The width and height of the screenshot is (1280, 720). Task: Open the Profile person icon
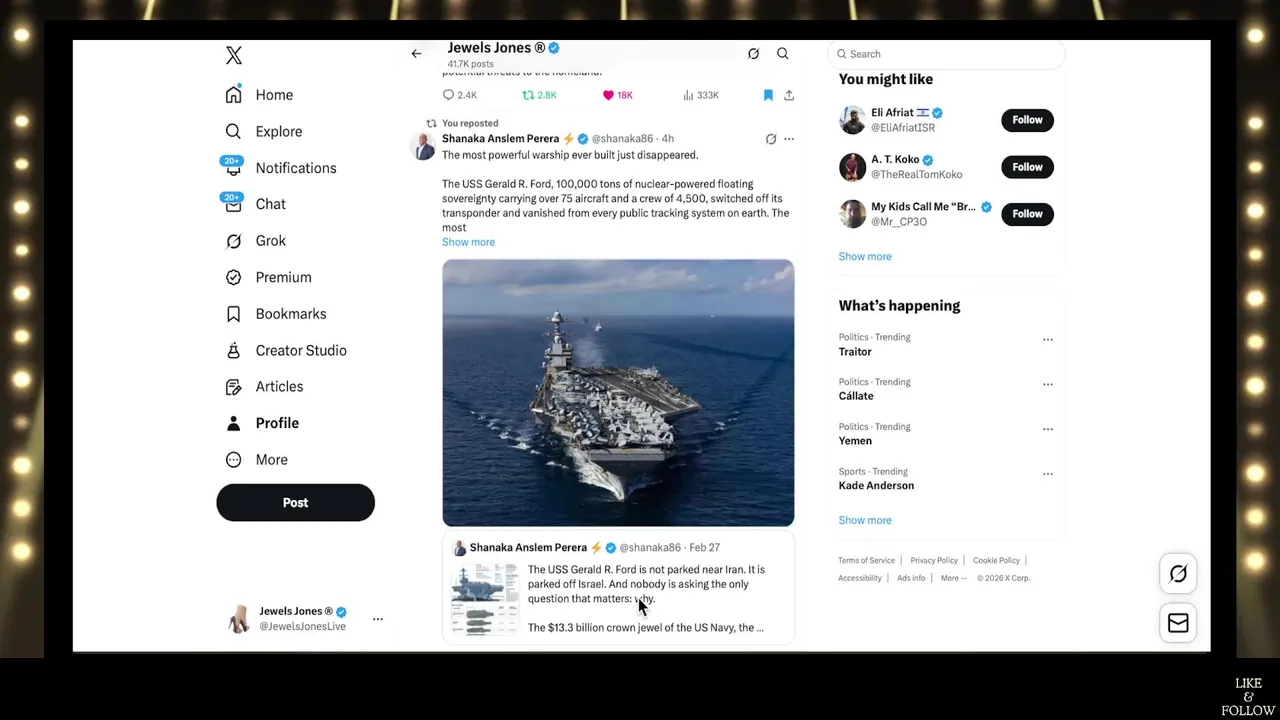point(233,423)
